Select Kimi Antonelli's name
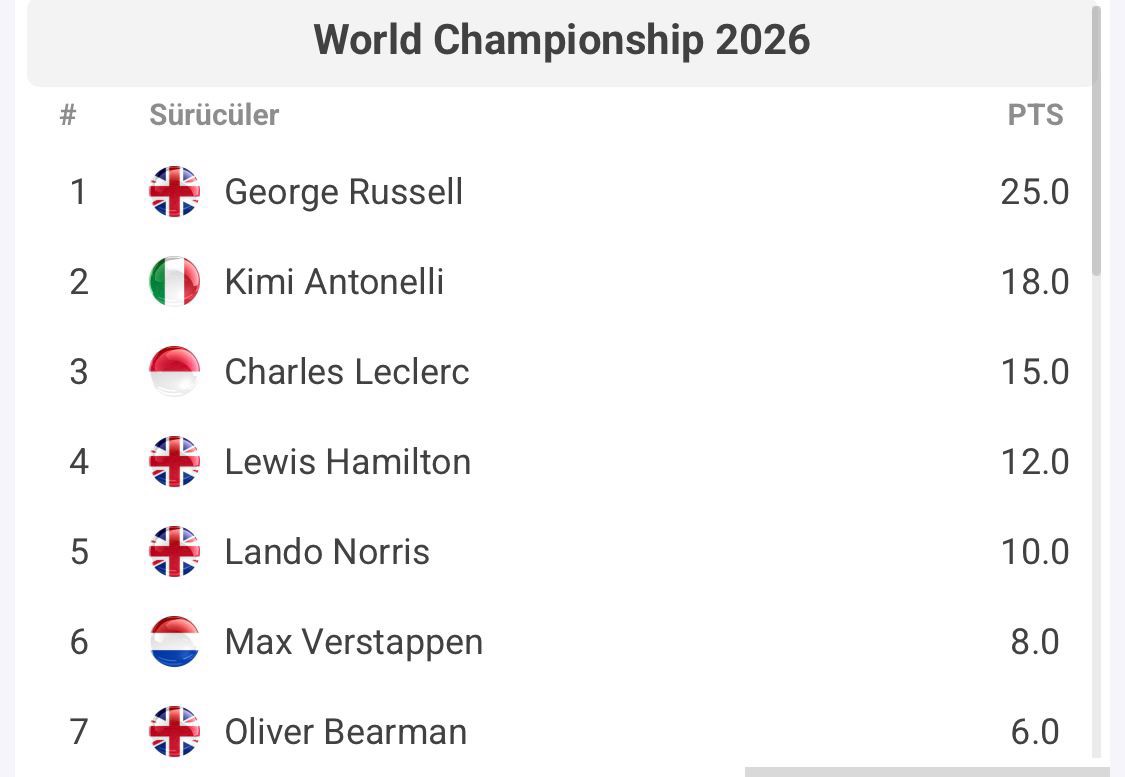 [334, 281]
